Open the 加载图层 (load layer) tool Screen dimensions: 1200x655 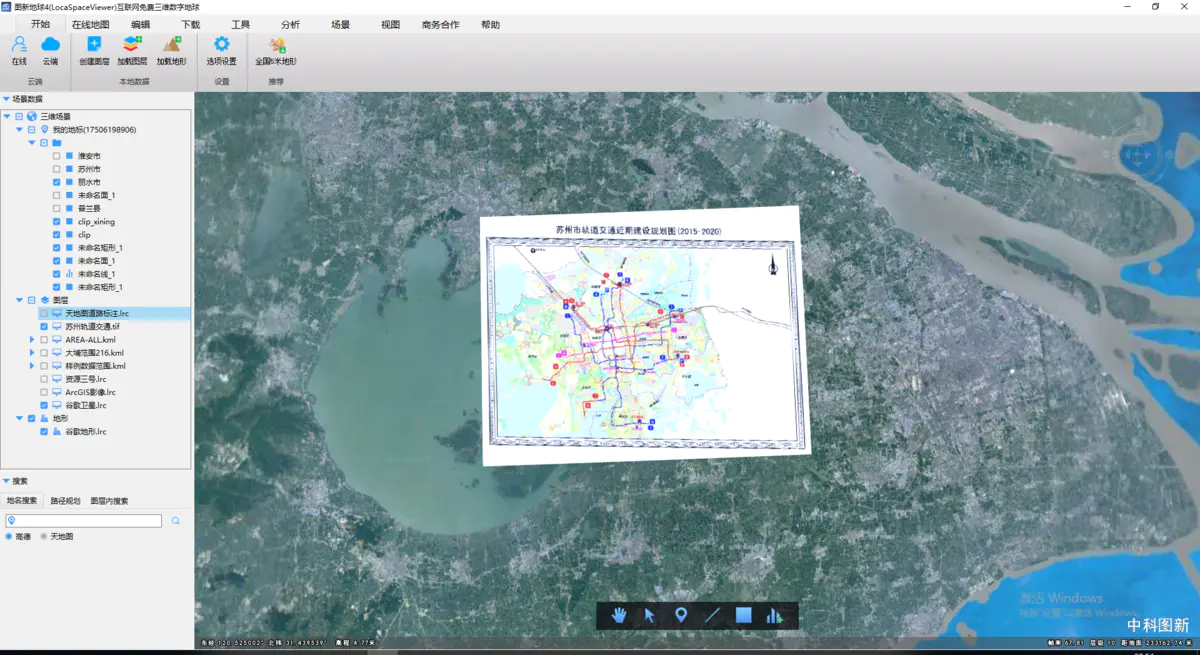132,45
